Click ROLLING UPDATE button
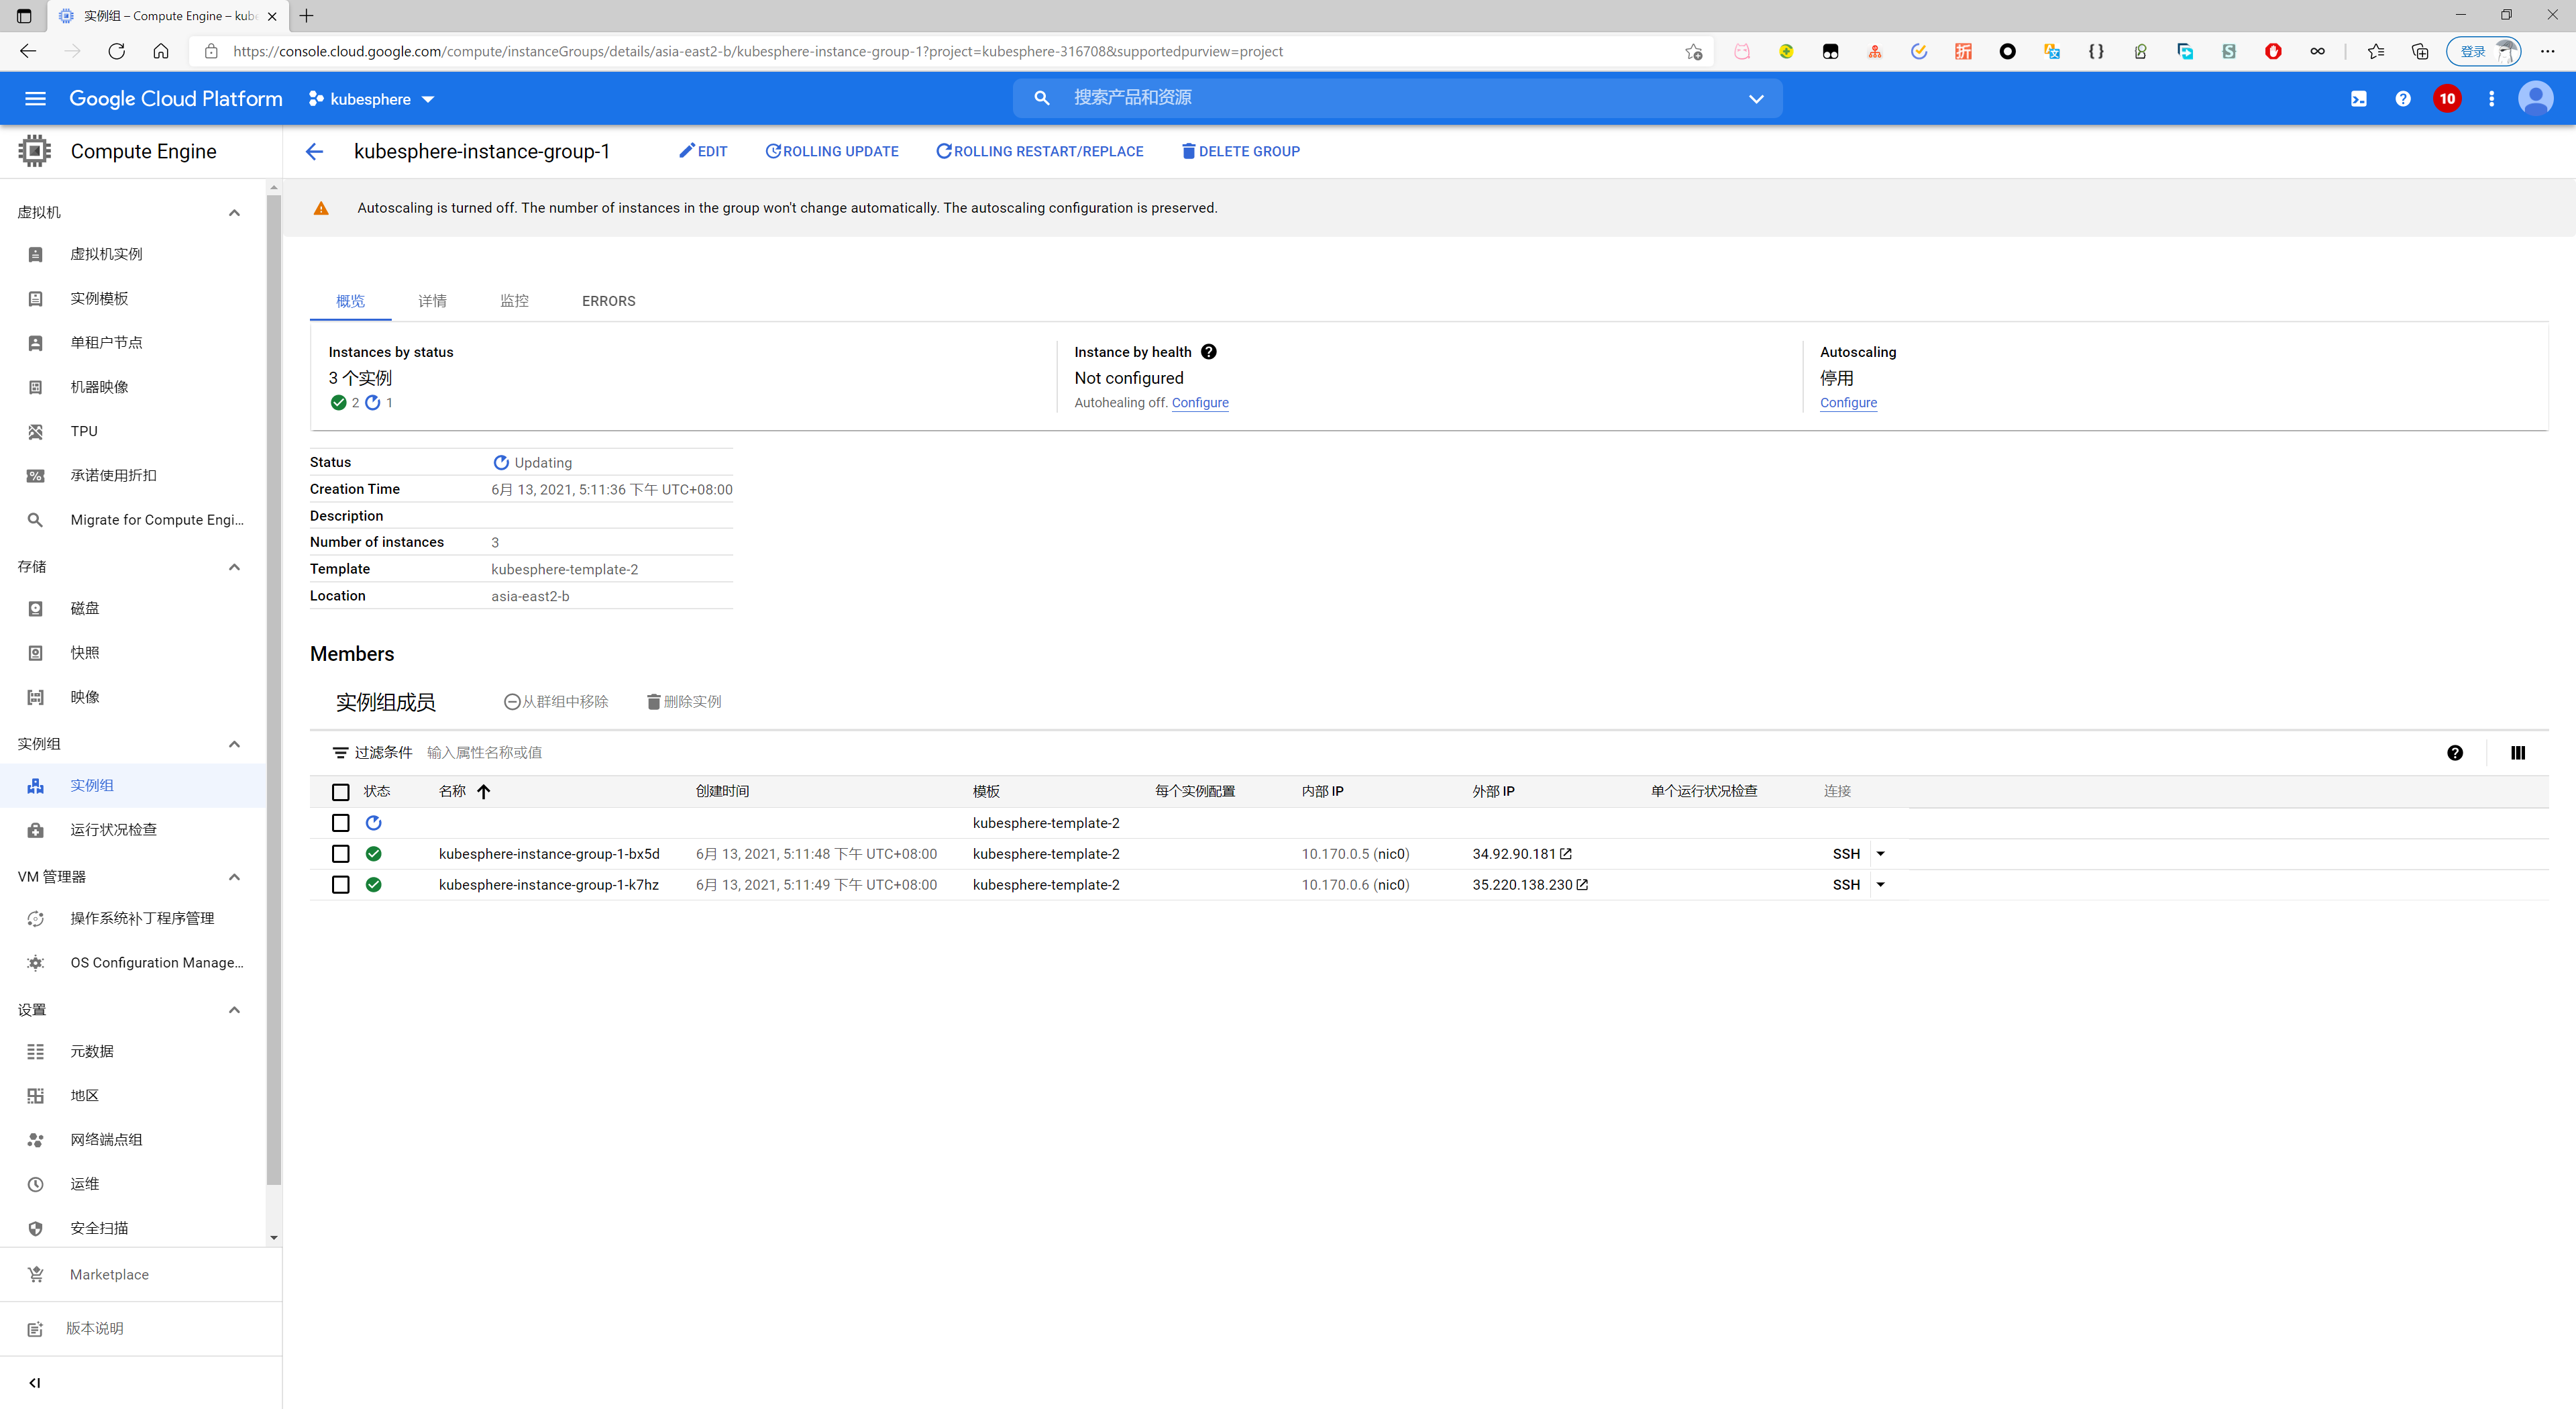Screen dimensions: 2576x1409 832,152
